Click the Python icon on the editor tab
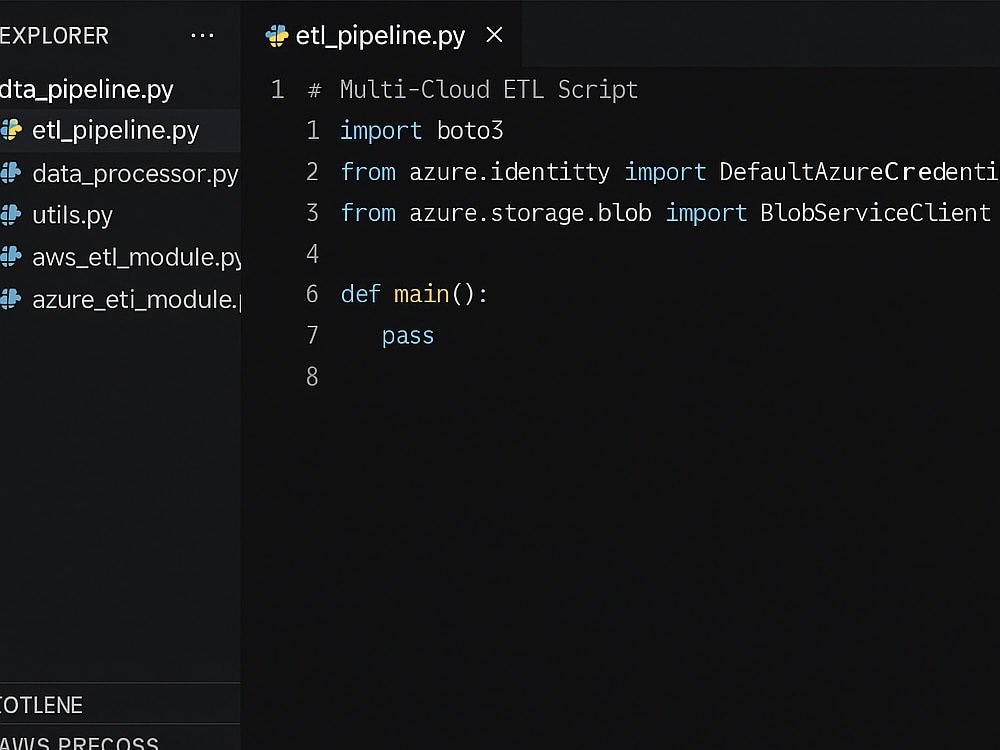The width and height of the screenshot is (1000, 750). [277, 36]
